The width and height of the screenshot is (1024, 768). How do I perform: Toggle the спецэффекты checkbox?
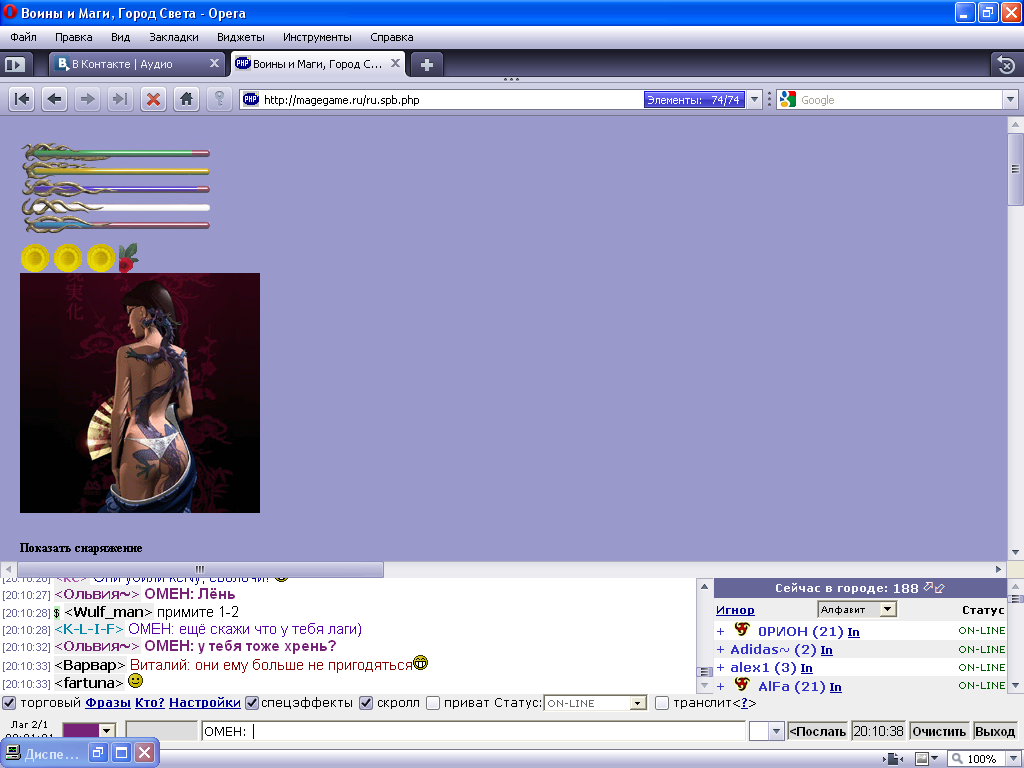251,703
